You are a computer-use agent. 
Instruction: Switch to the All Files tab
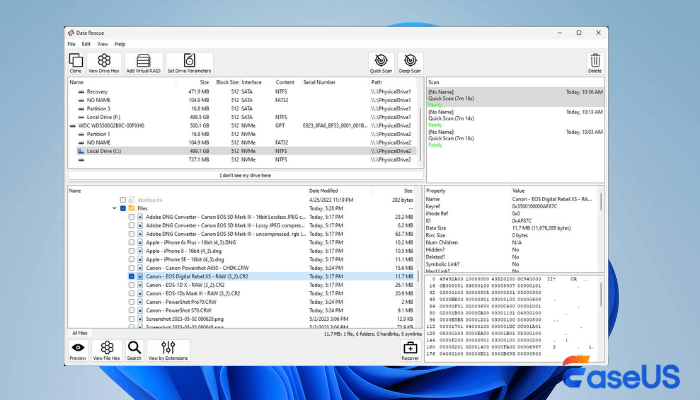pos(80,333)
